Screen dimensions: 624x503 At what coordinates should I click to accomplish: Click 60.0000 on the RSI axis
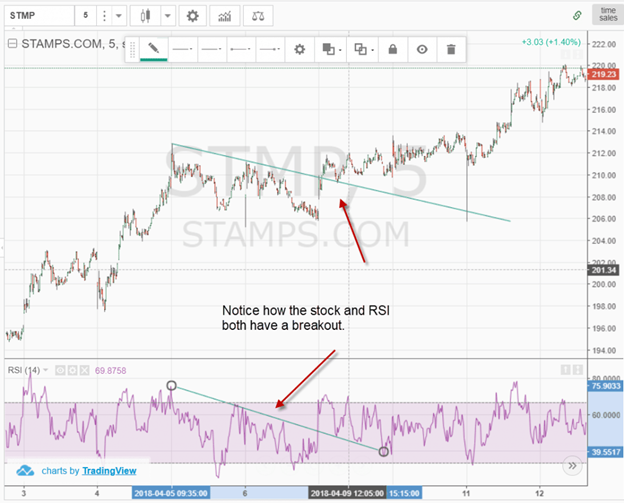[606, 415]
